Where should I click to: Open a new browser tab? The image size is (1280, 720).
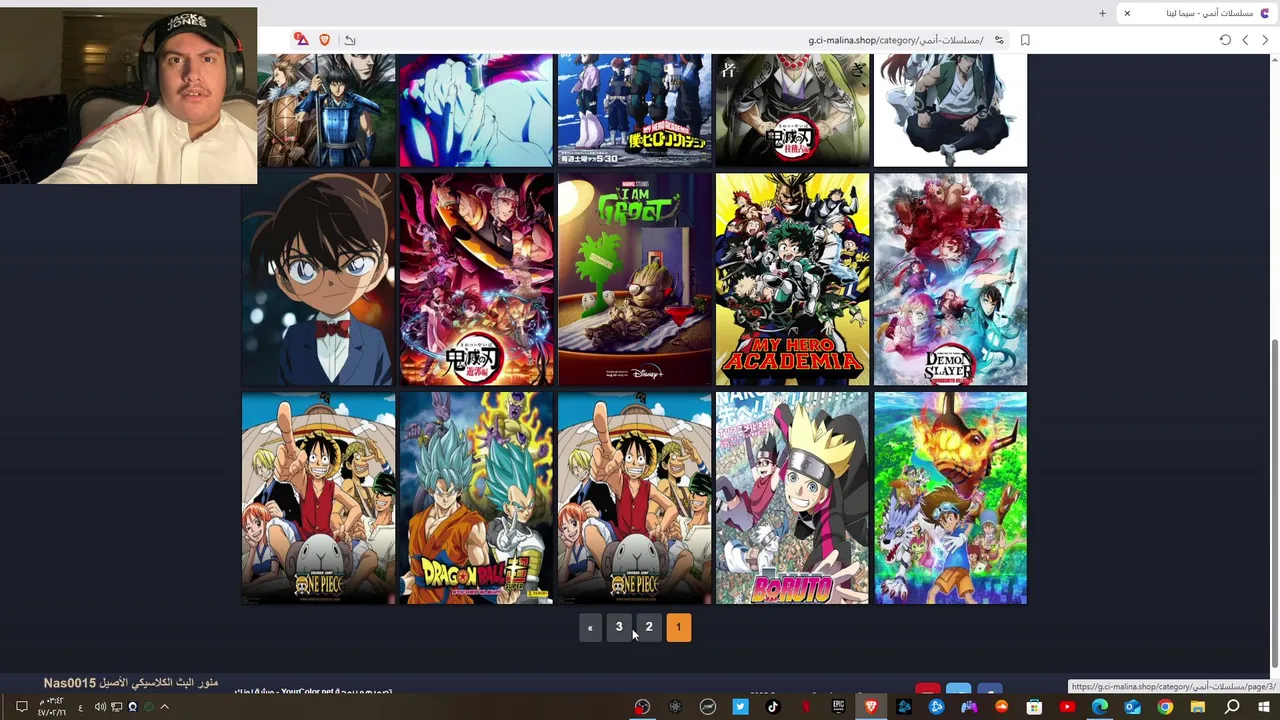tap(1102, 13)
